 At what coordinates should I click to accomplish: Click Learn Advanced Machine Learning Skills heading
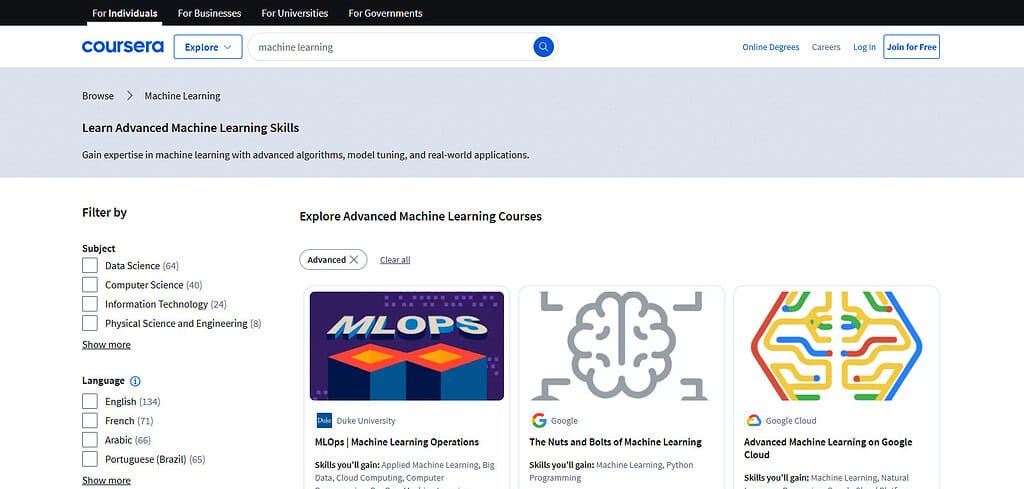191,128
